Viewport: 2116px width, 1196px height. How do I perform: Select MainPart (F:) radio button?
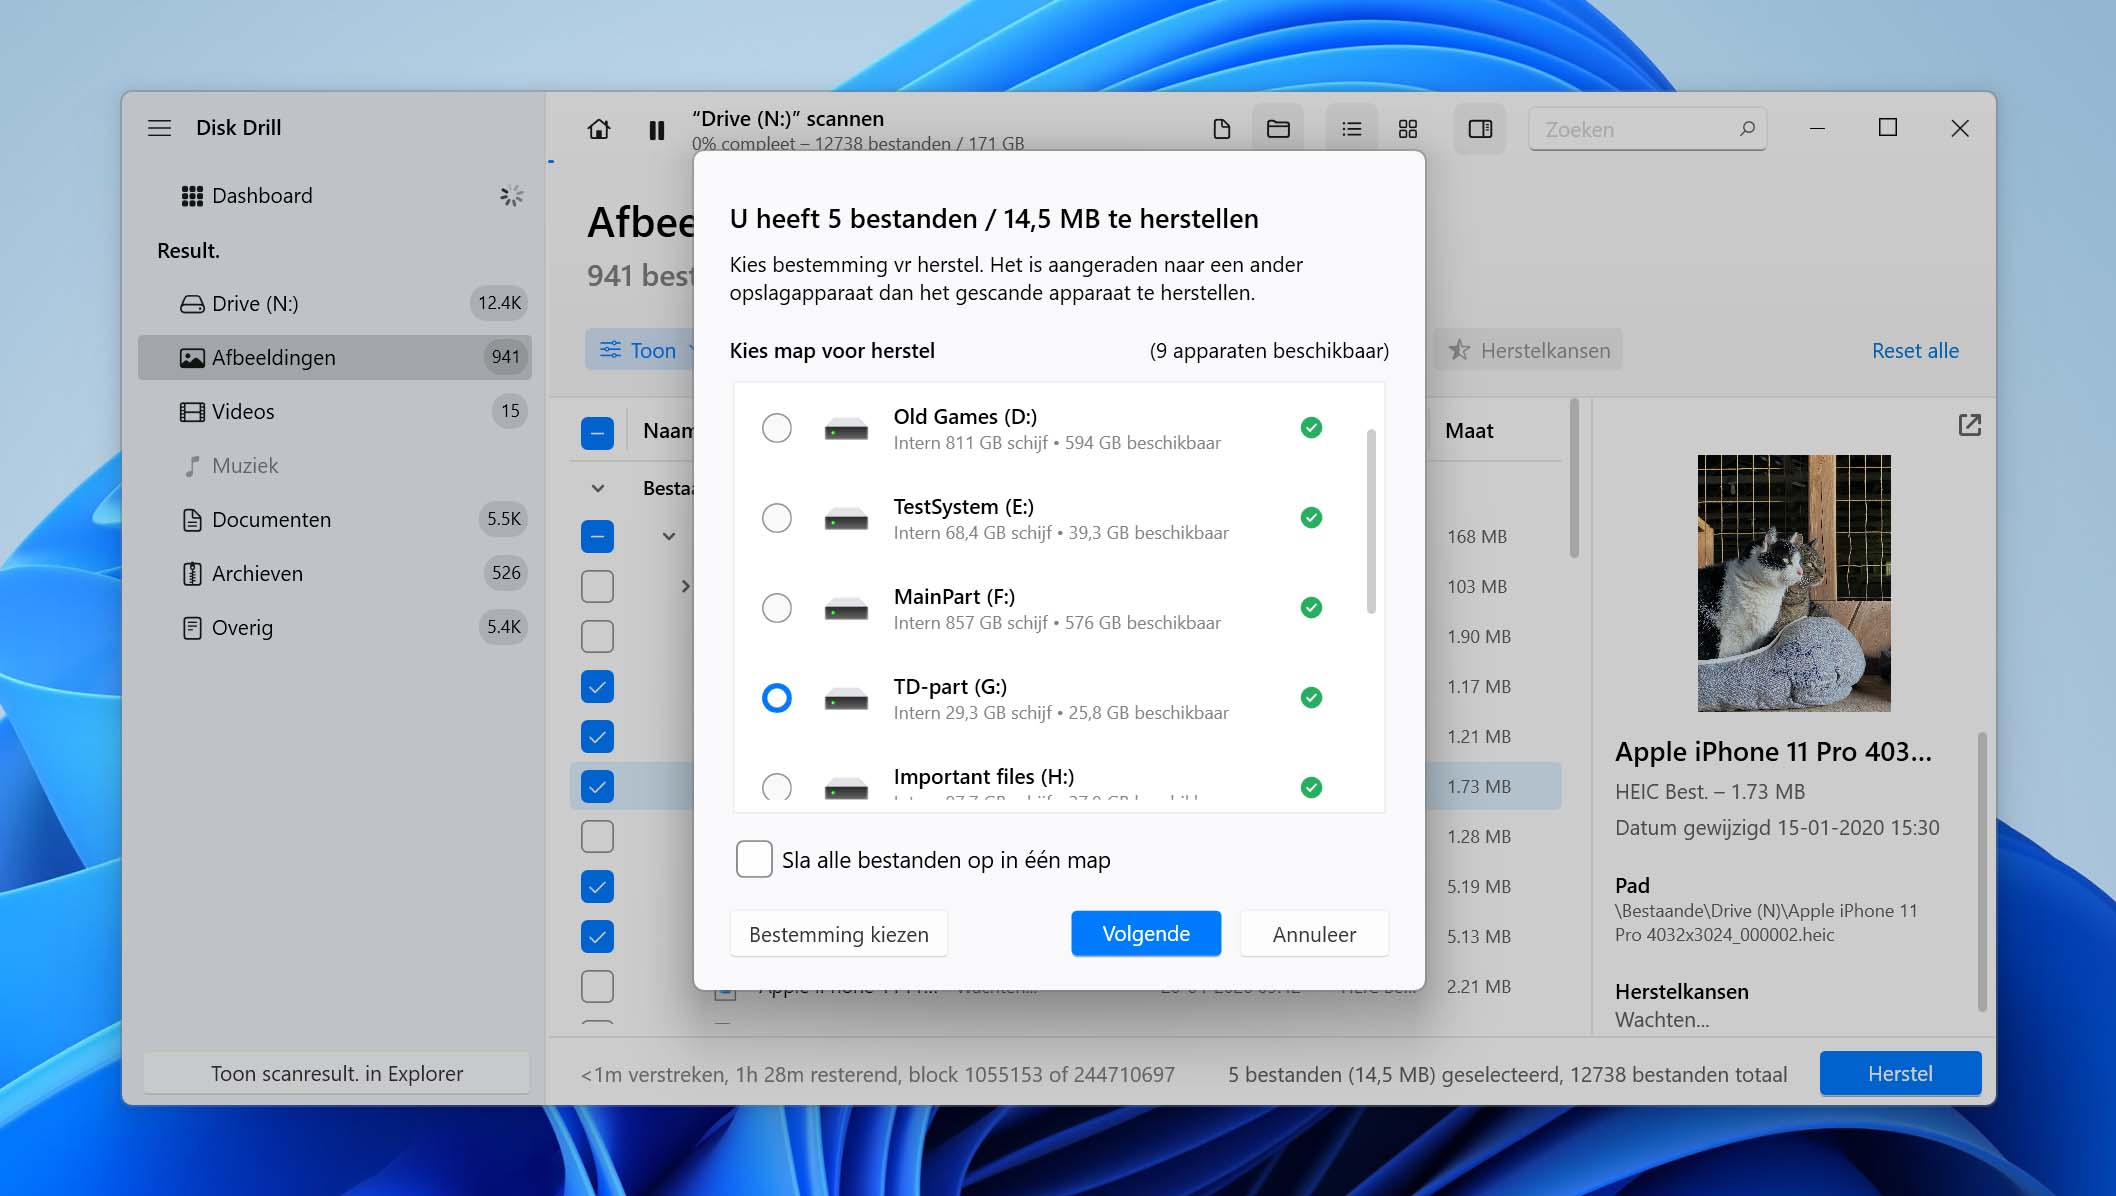pos(777,608)
